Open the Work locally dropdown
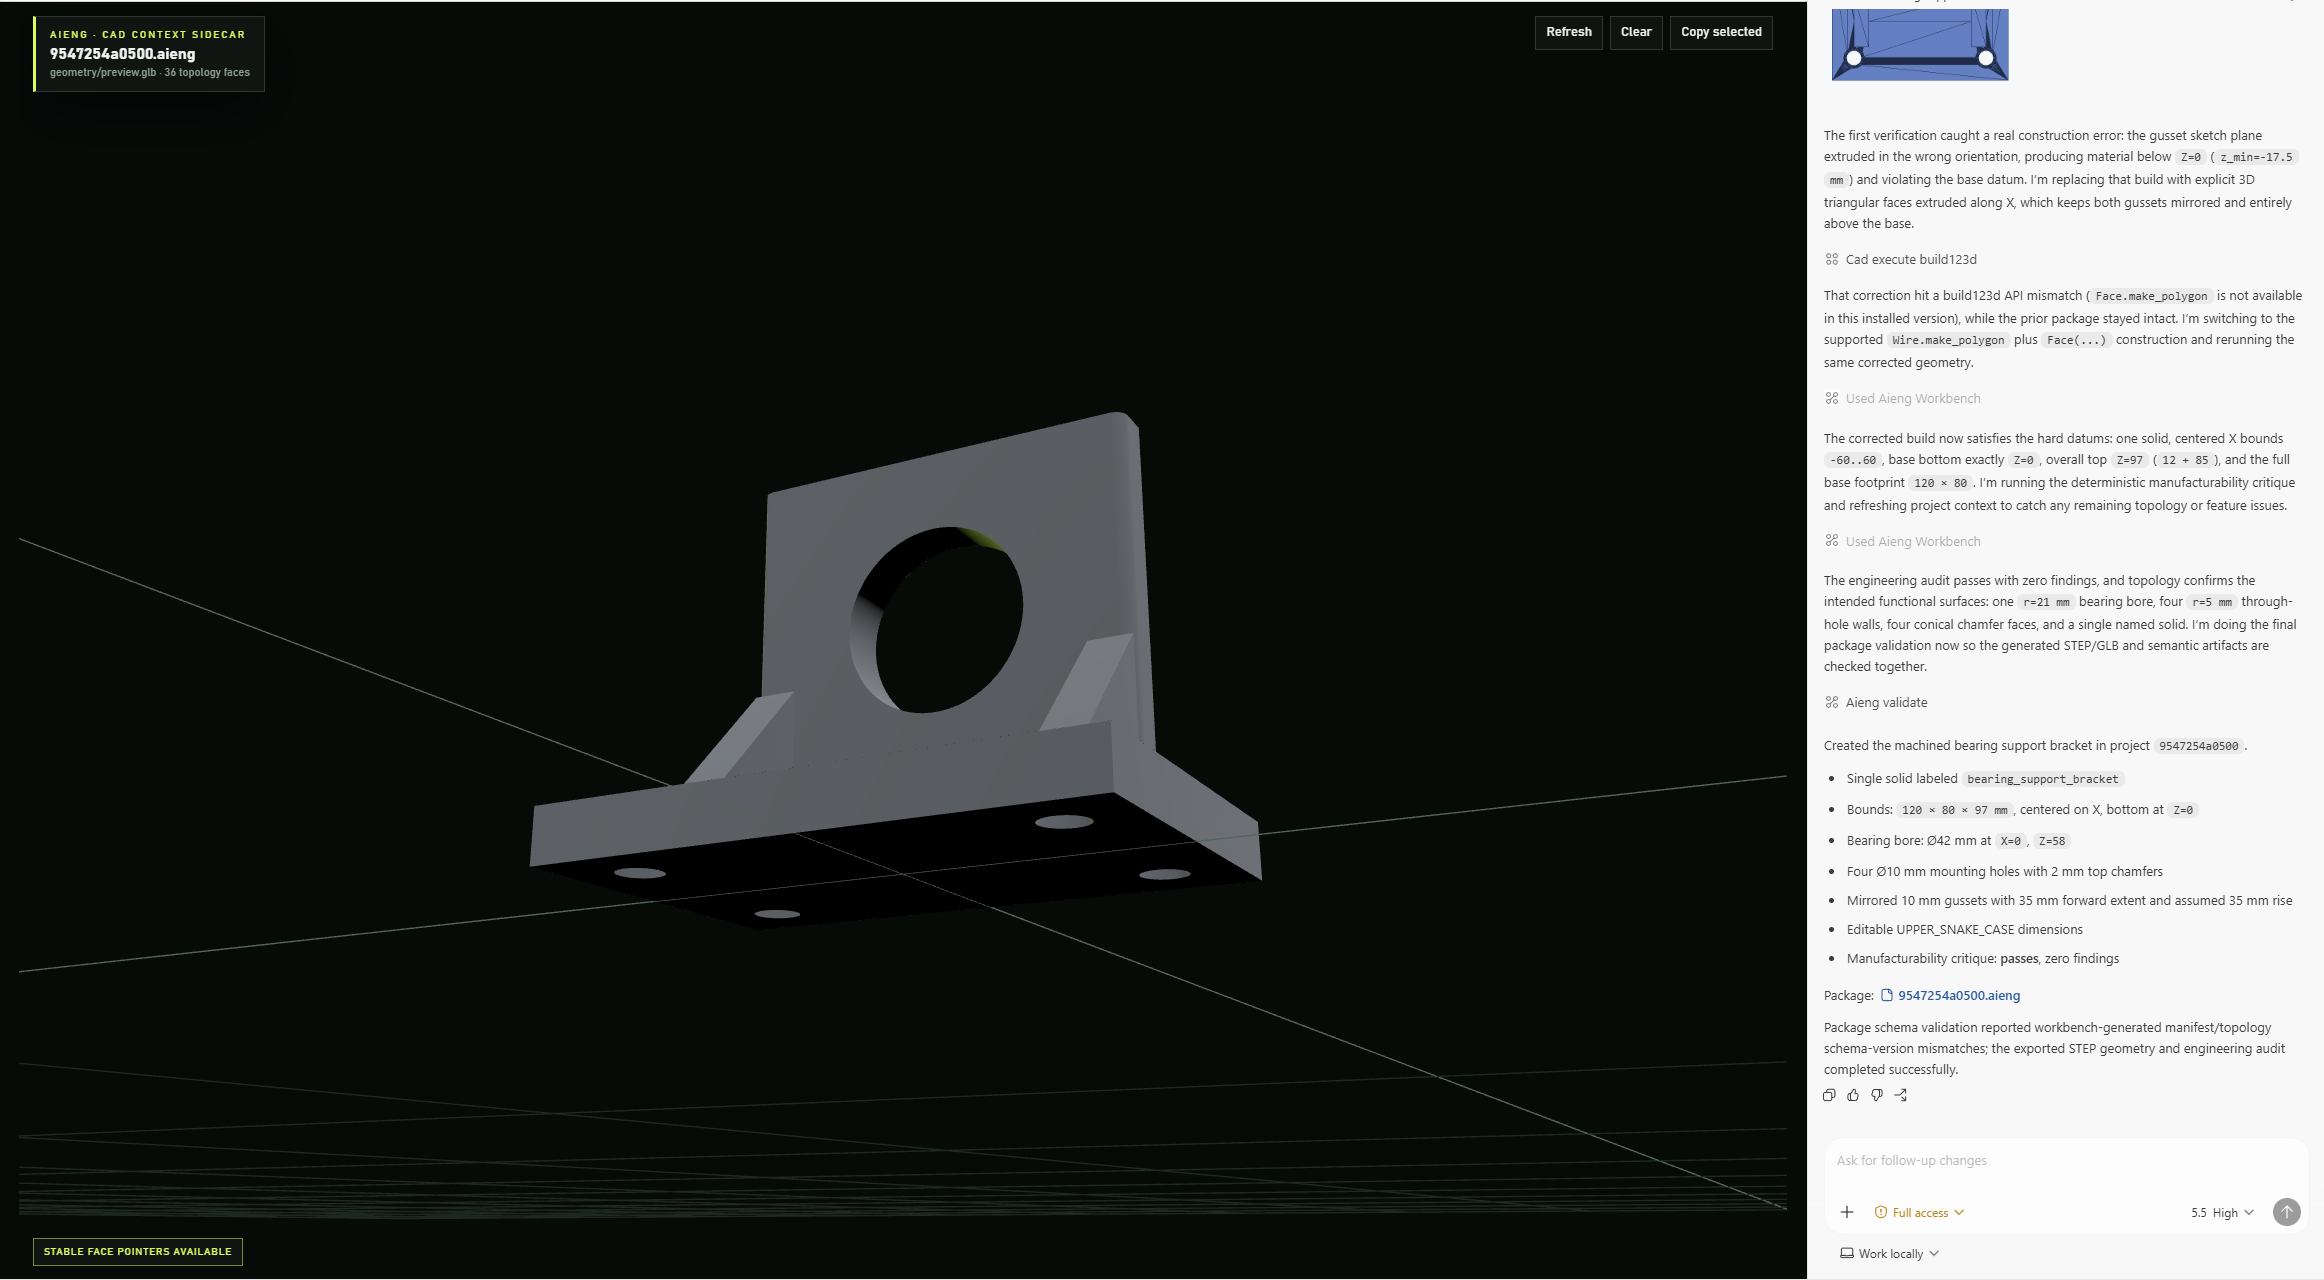This screenshot has width=2324, height=1280. [x=1890, y=1253]
